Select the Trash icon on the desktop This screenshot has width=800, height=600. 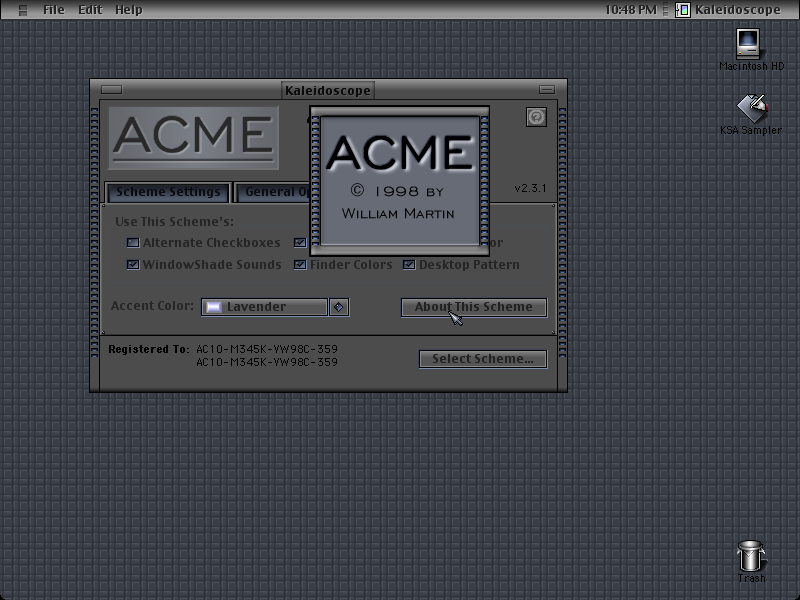click(751, 556)
